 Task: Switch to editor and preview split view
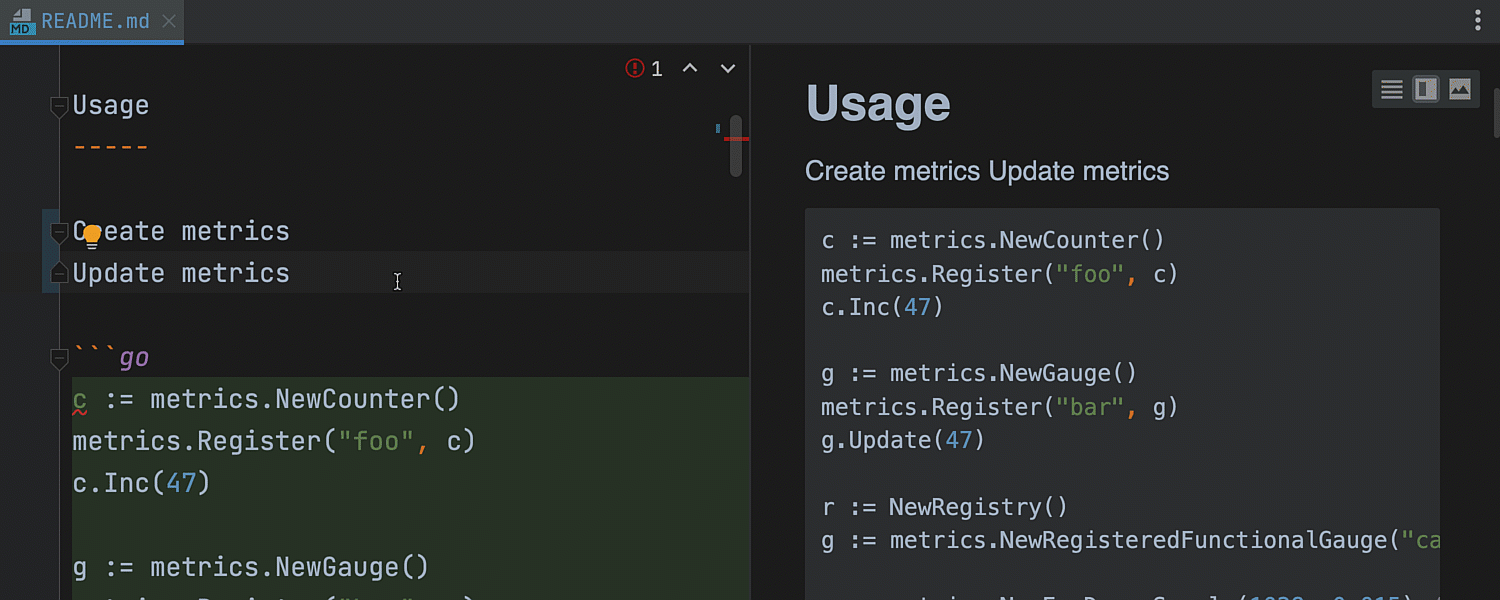pos(1426,90)
